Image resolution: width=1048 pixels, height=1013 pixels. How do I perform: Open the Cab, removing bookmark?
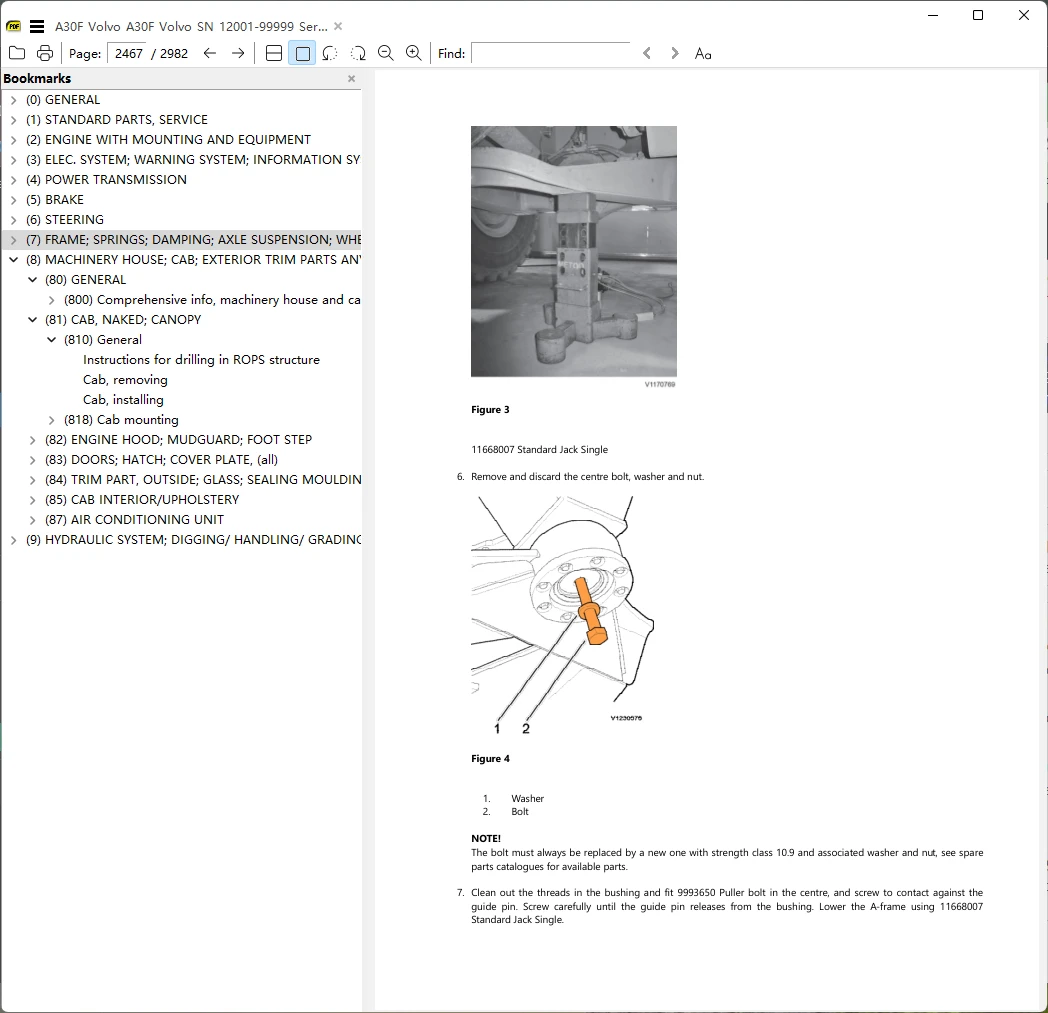(125, 380)
